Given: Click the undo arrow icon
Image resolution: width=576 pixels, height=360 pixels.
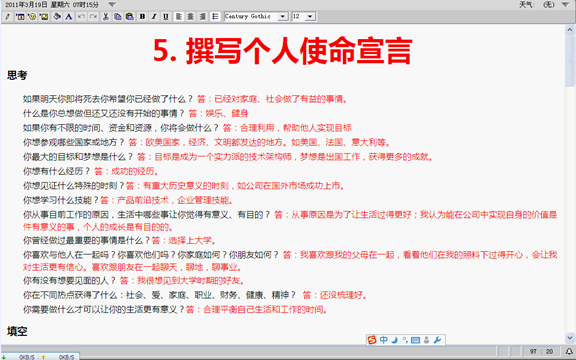Looking at the screenshot, I should pos(81,17).
